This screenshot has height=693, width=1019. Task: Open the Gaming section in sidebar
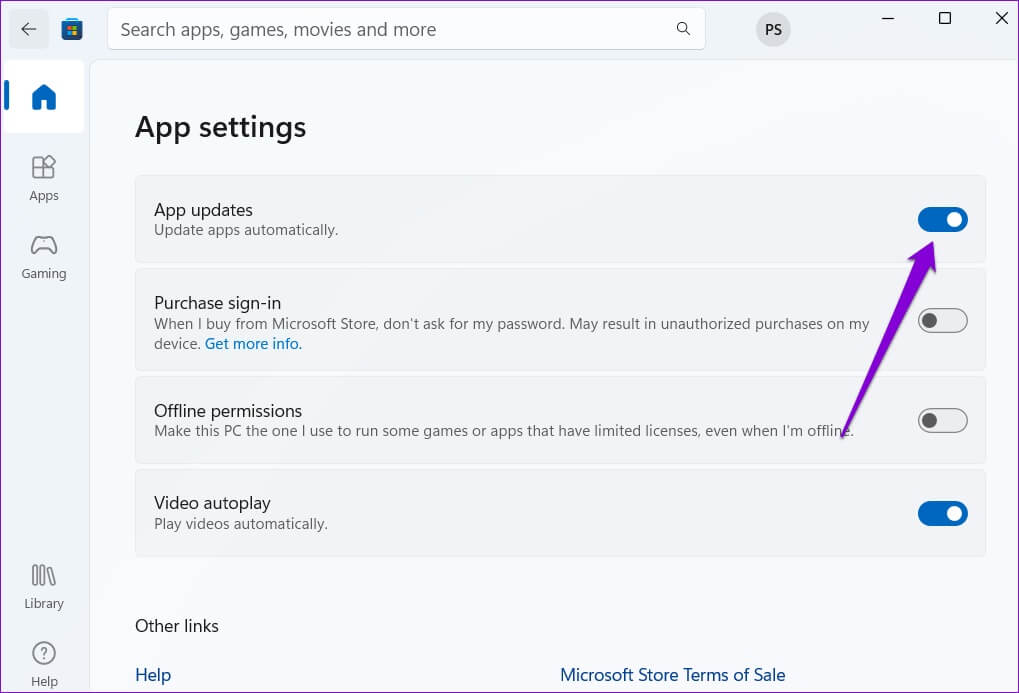[44, 257]
